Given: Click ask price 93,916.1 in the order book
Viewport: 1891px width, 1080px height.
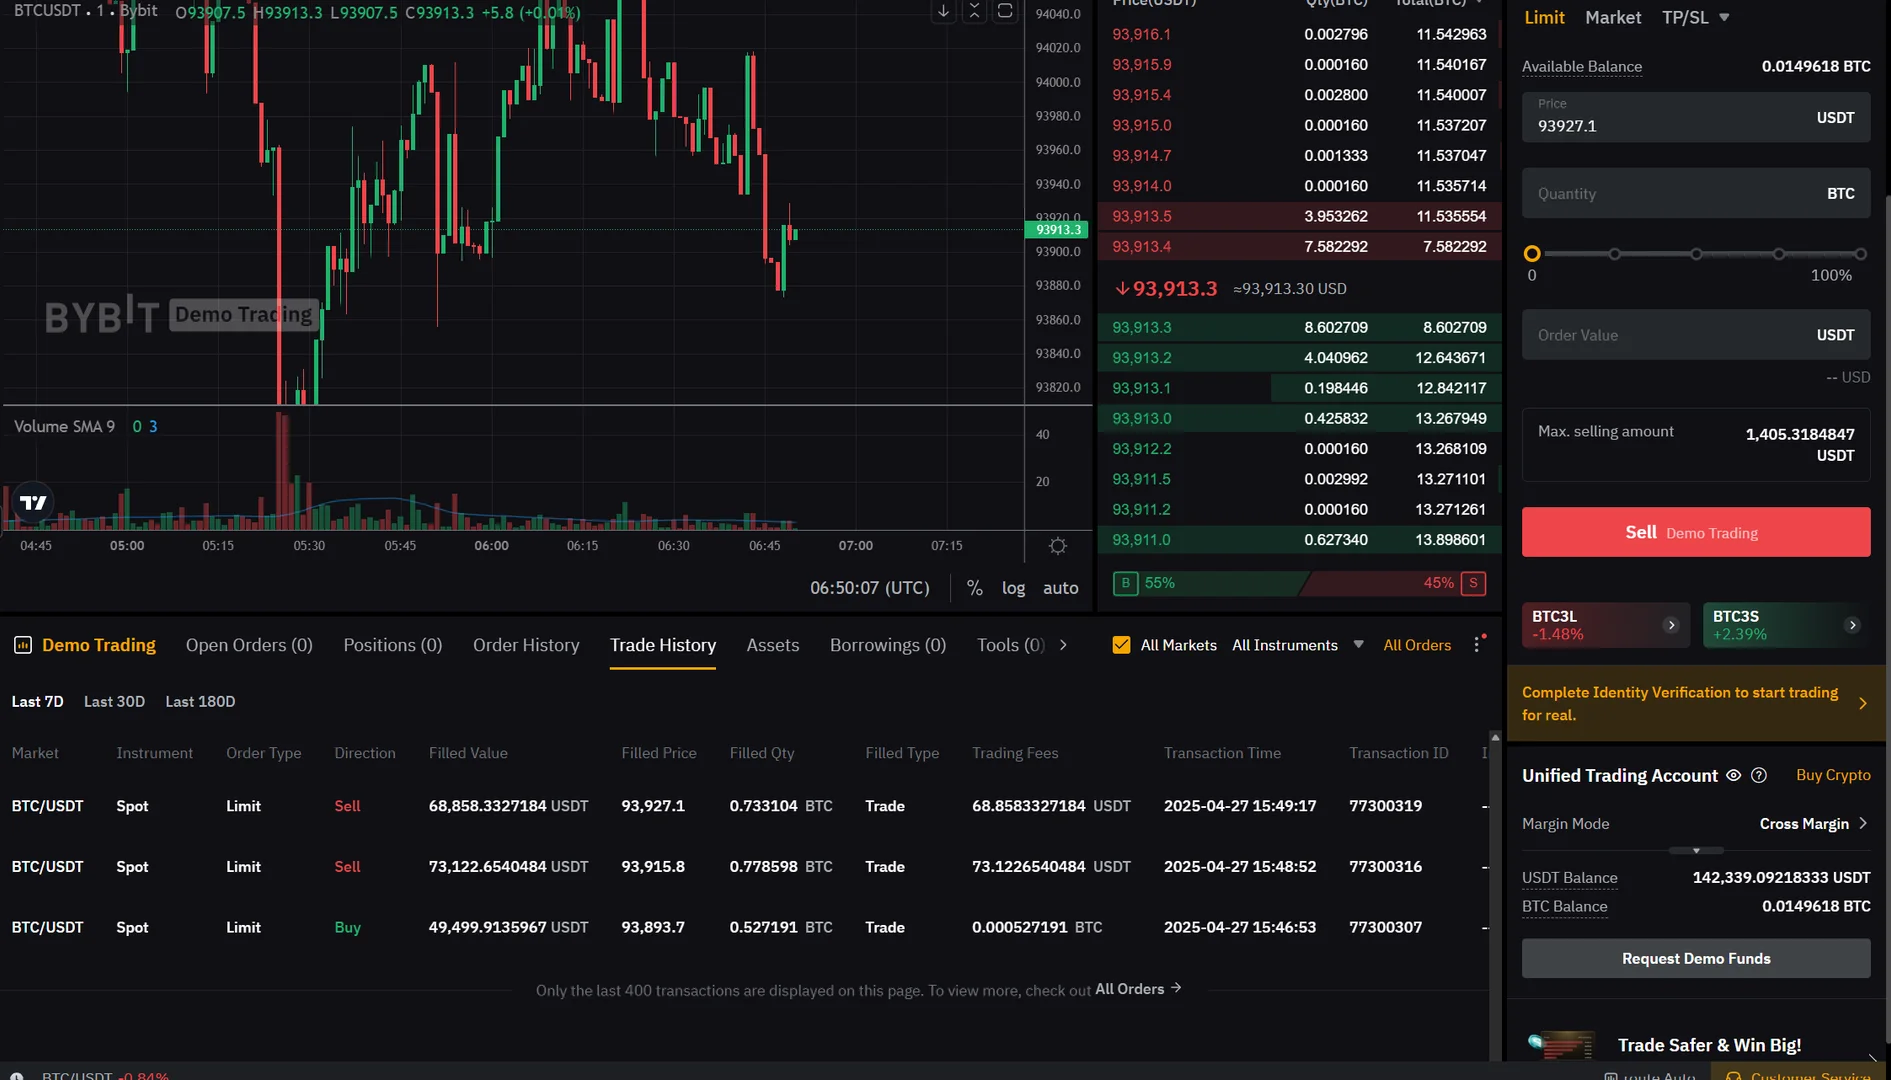Looking at the screenshot, I should point(1141,34).
